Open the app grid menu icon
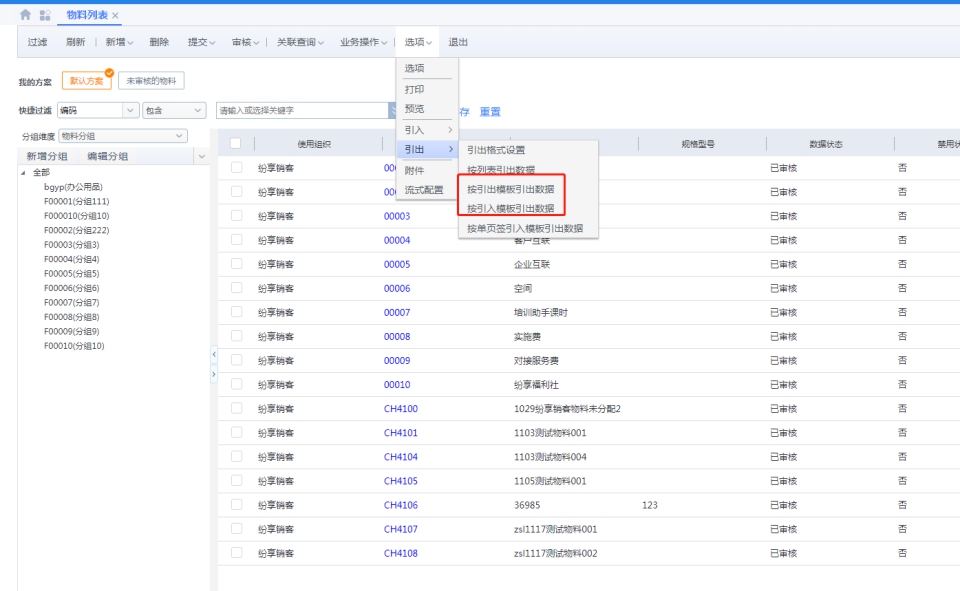The image size is (960, 591). tap(45, 15)
